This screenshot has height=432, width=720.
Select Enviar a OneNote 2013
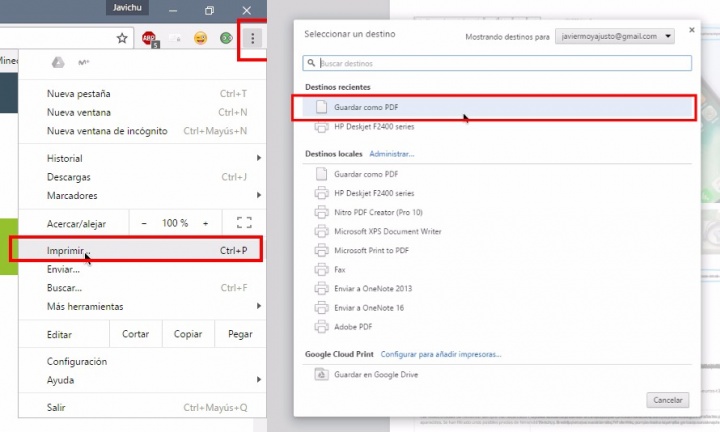[497, 288]
